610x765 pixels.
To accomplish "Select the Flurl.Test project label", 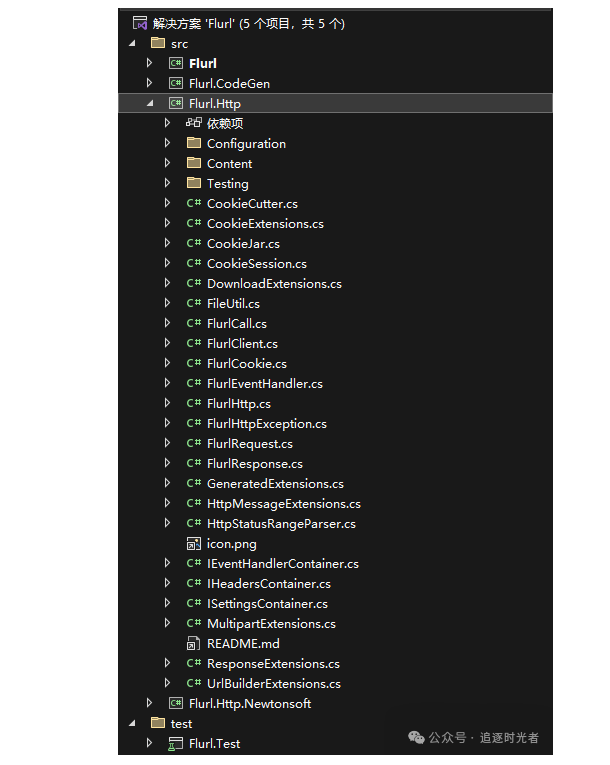I will [215, 744].
